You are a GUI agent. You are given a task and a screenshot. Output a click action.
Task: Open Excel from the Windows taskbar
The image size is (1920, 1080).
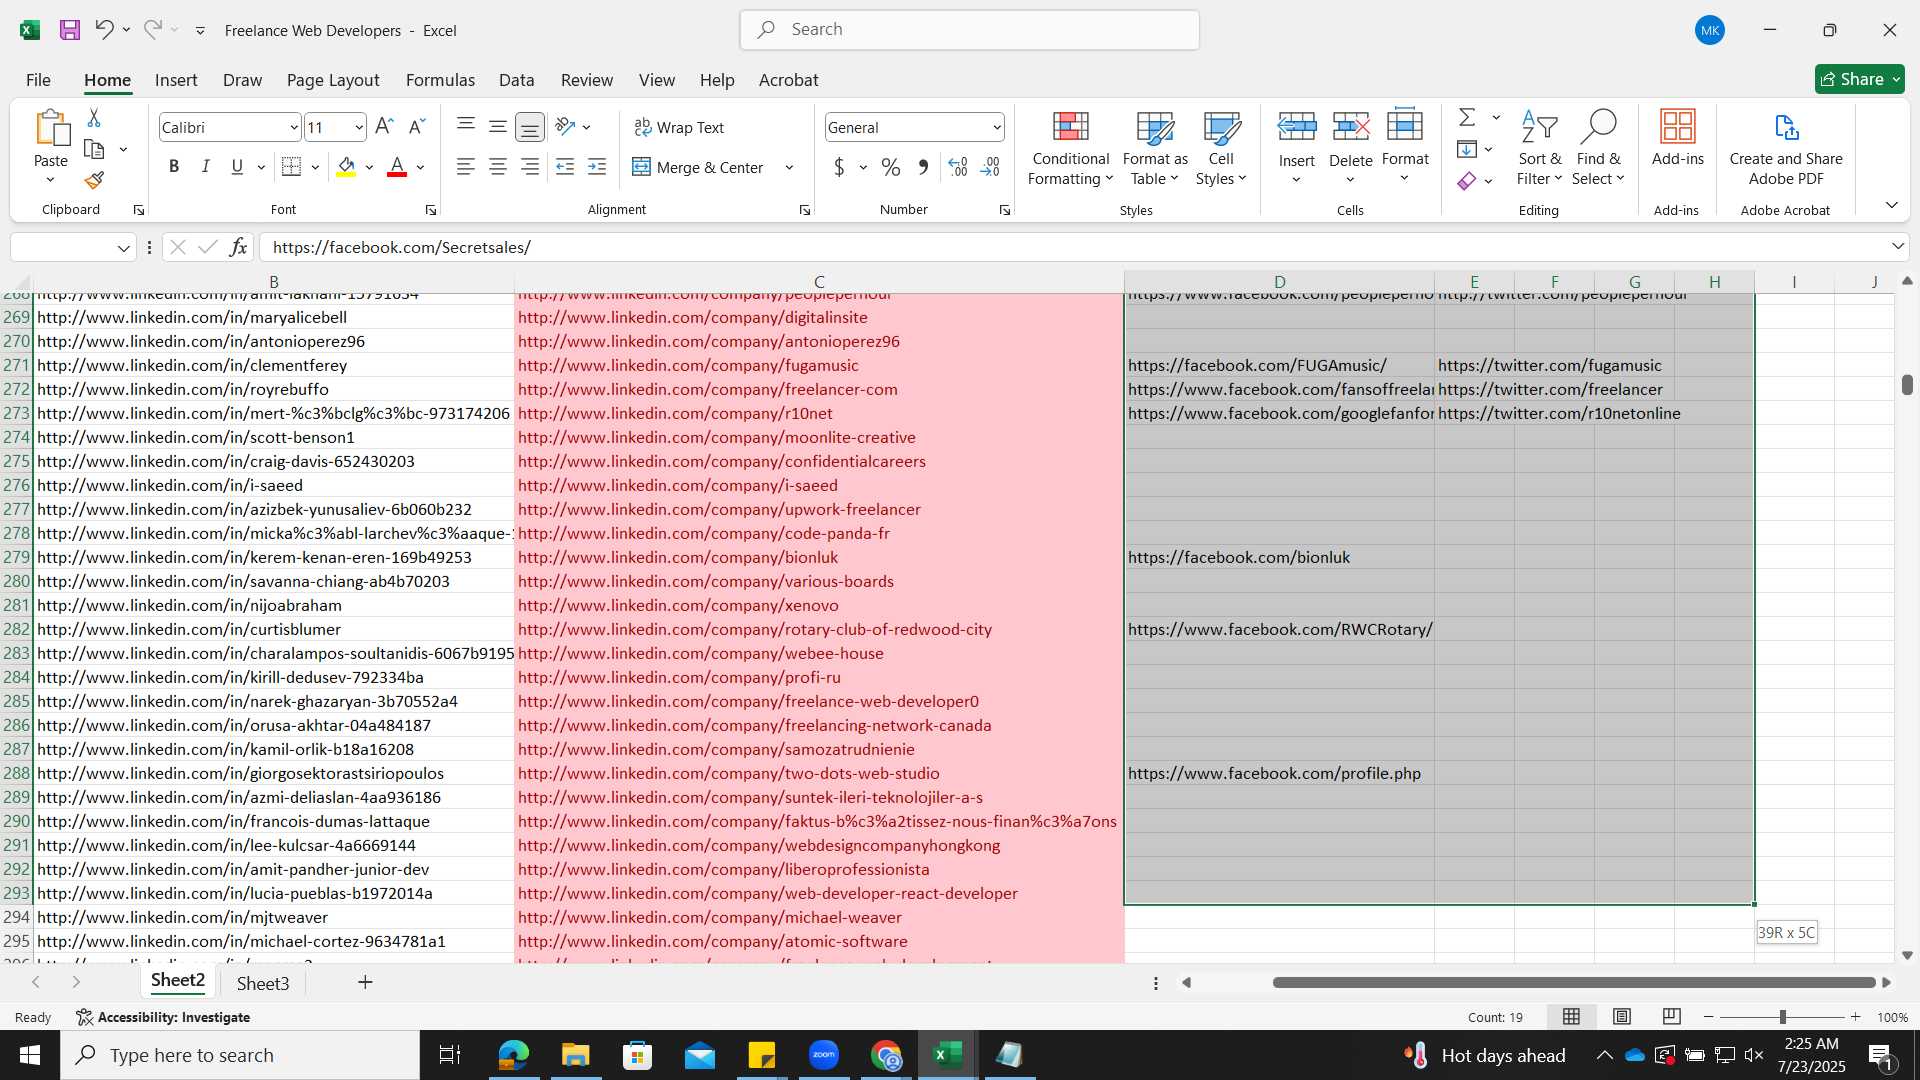point(947,1055)
